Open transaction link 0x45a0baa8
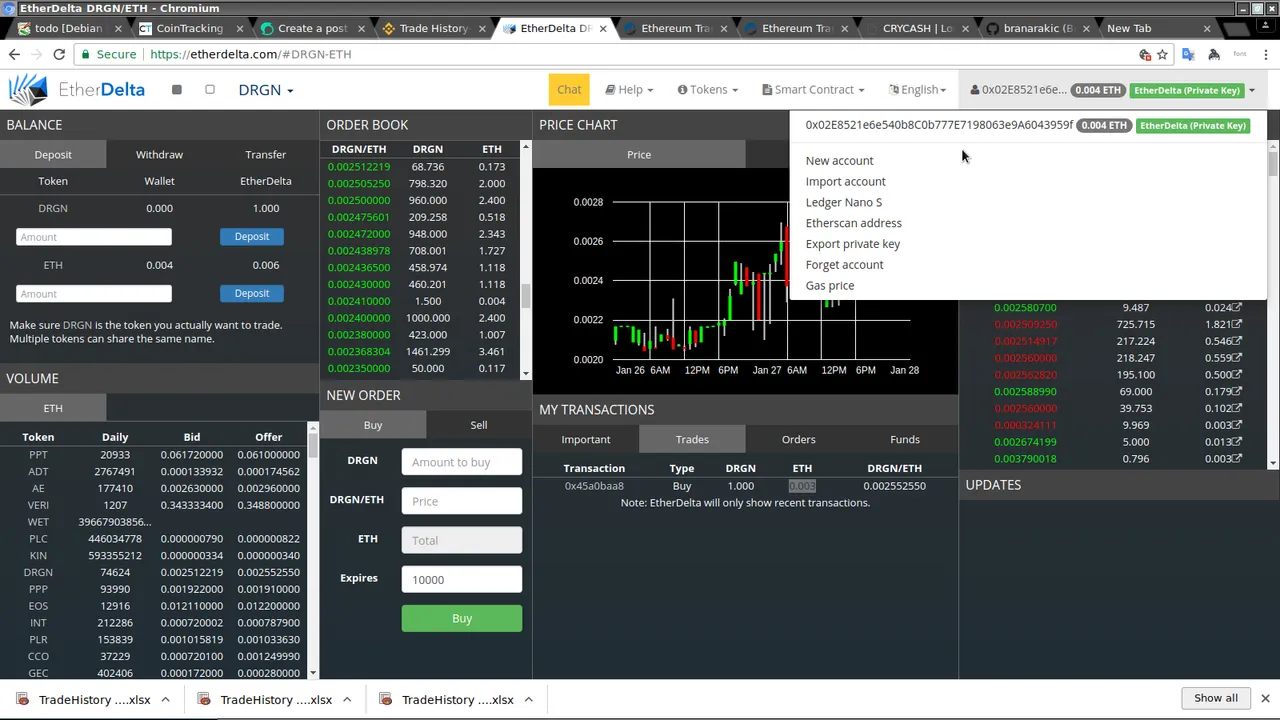Viewport: 1280px width, 720px height. point(594,486)
